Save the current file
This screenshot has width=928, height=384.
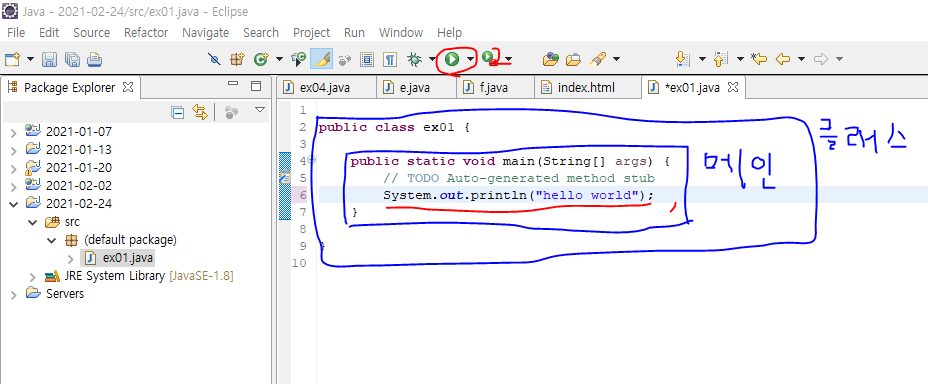click(x=50, y=59)
